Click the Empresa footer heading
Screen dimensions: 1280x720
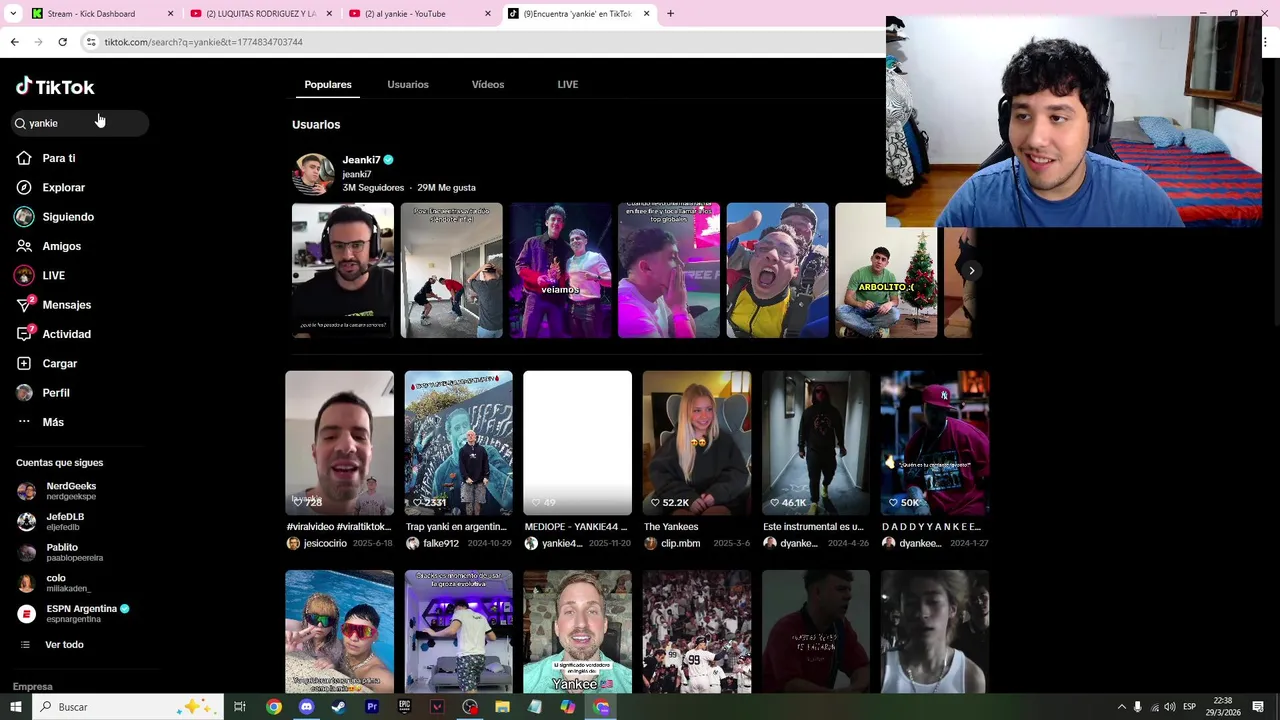coord(33,687)
